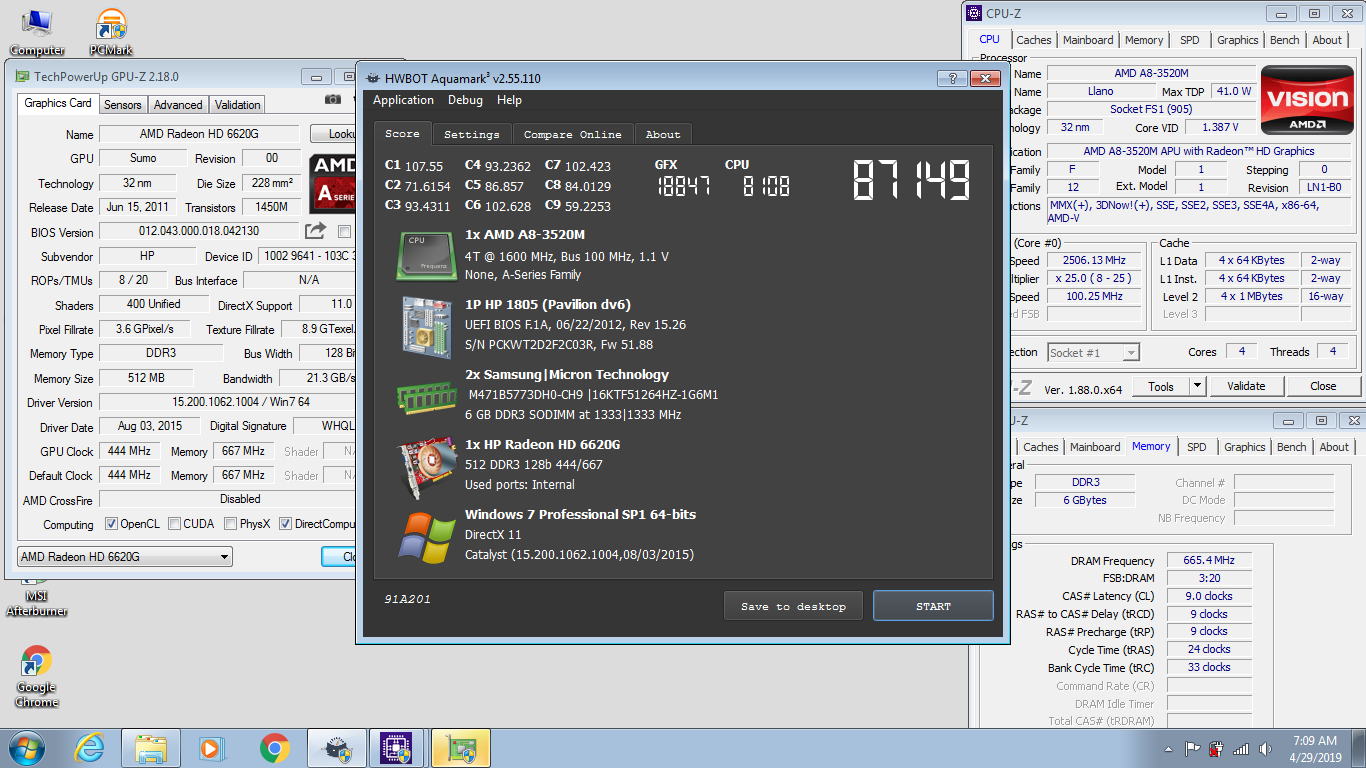Open the Application menu in Aquamark
This screenshot has height=768, width=1366.
point(403,100)
